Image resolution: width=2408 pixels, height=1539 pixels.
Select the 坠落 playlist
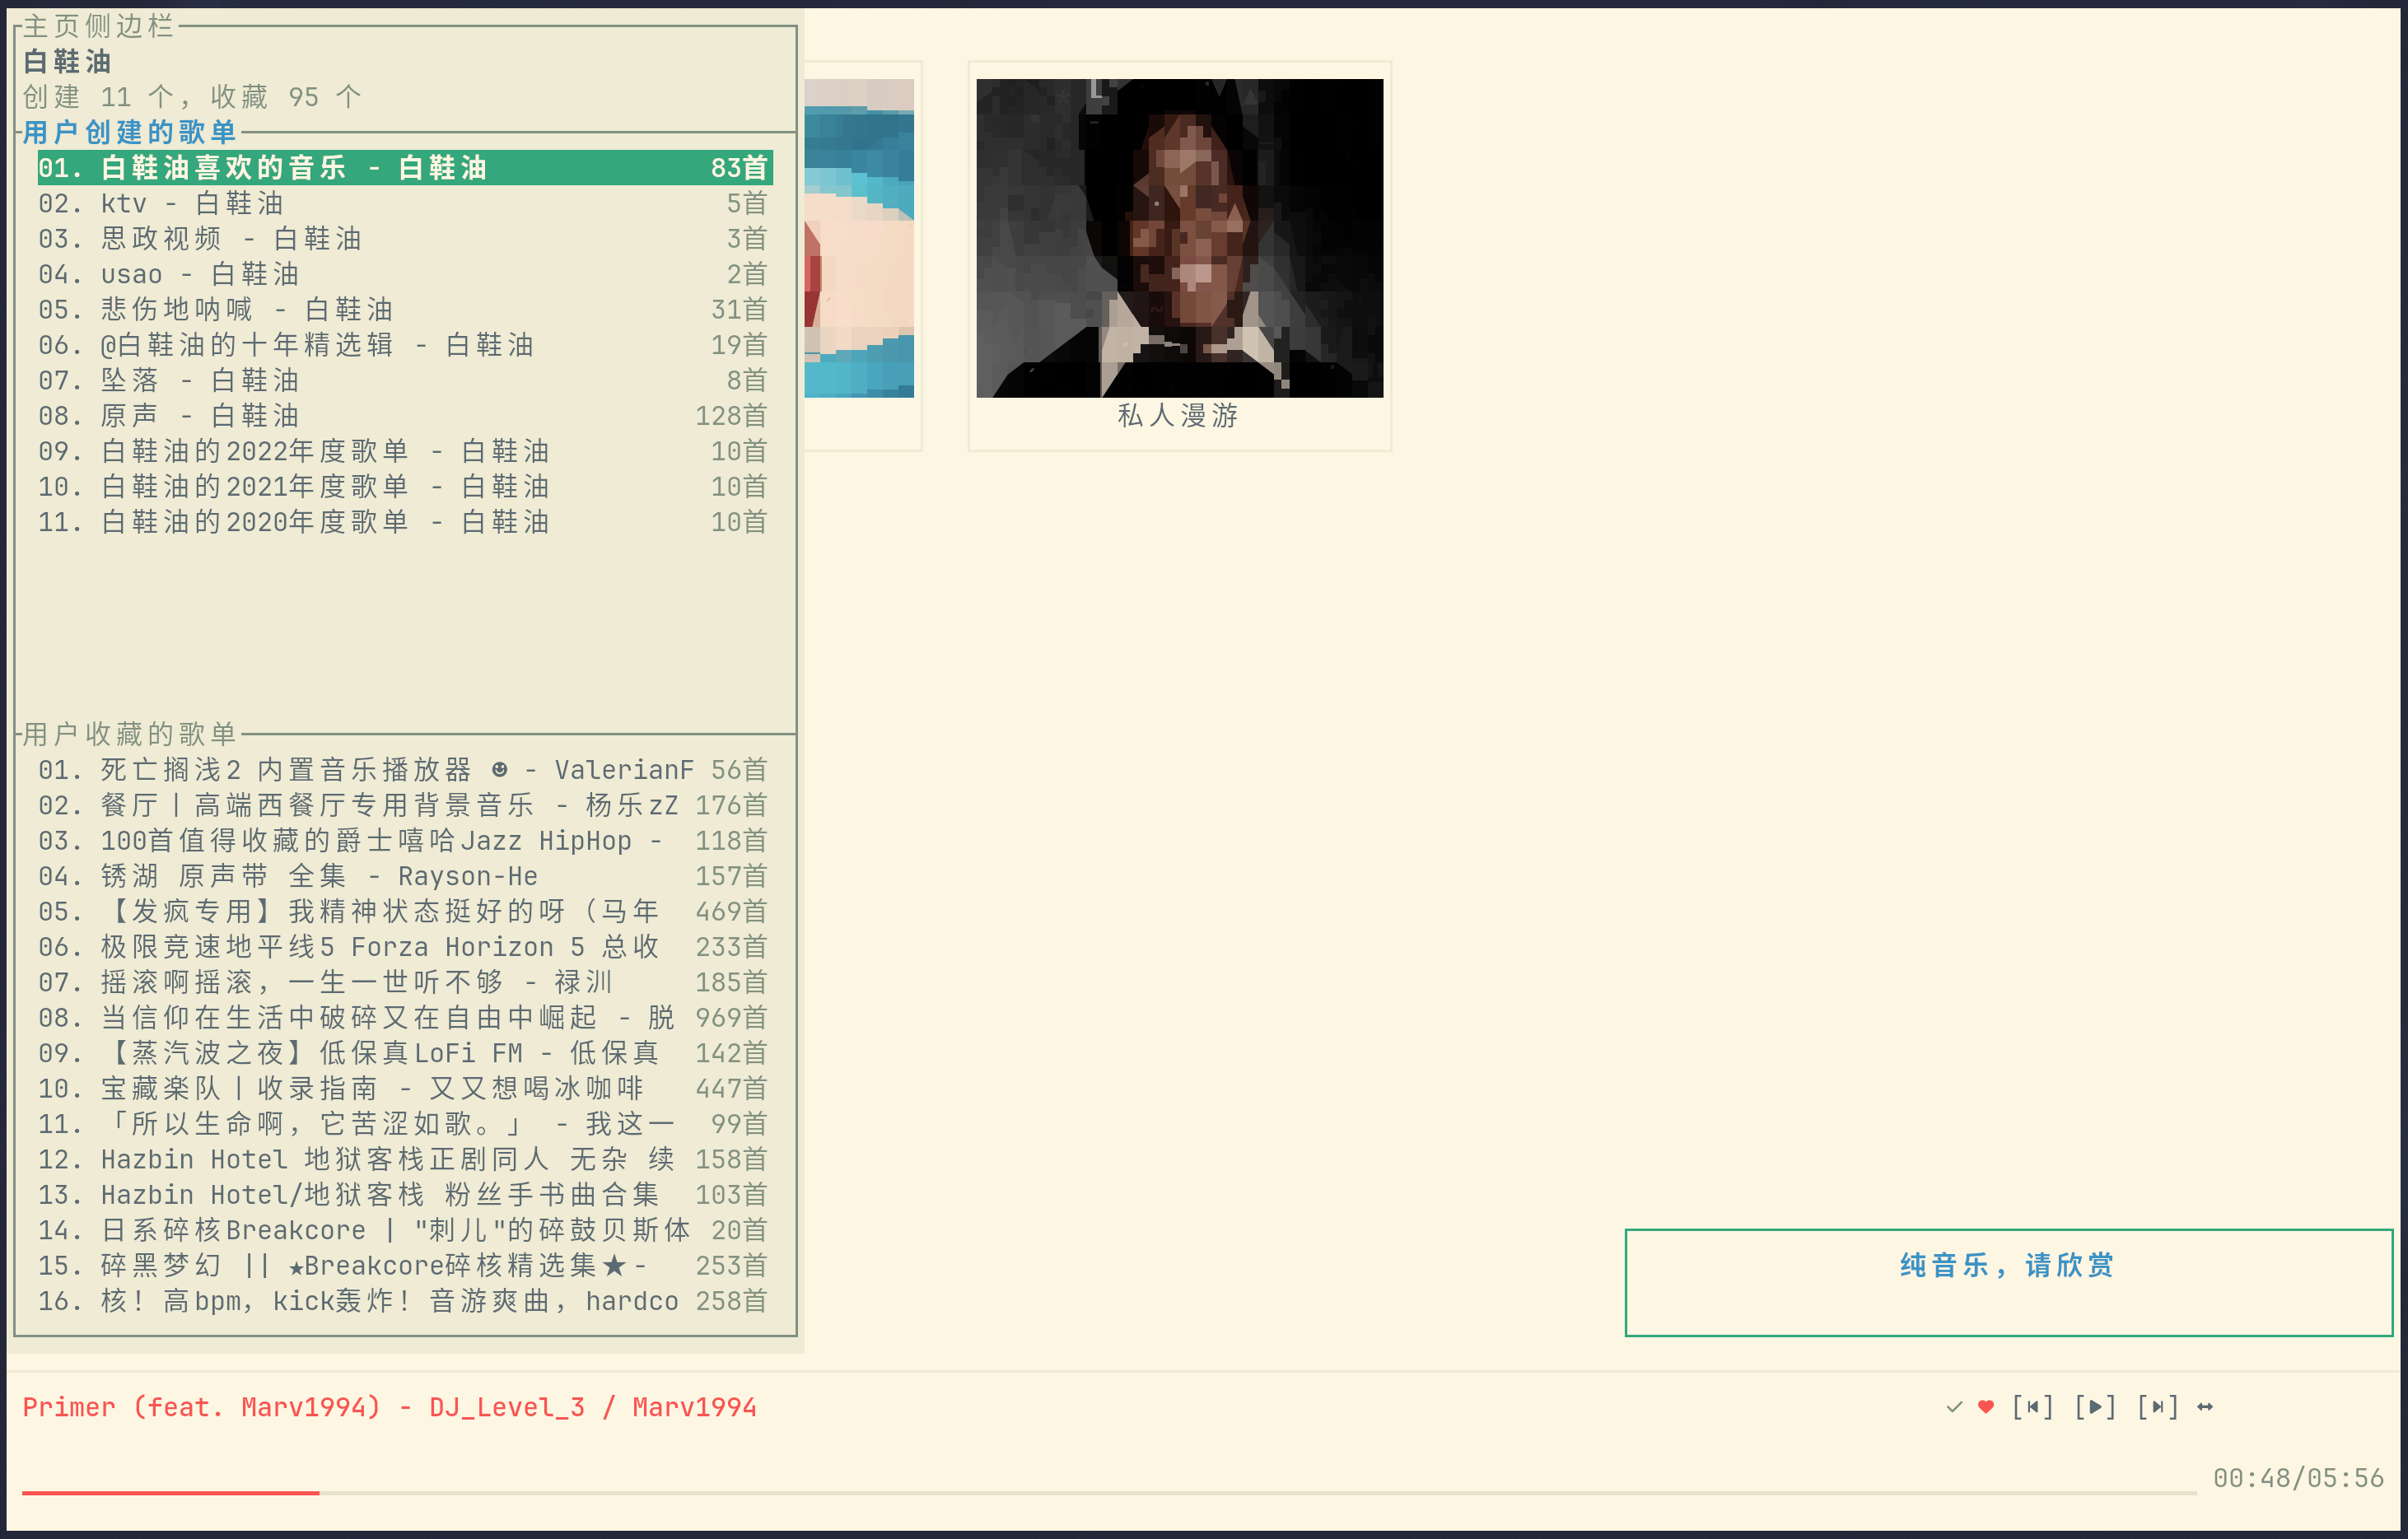pos(405,380)
